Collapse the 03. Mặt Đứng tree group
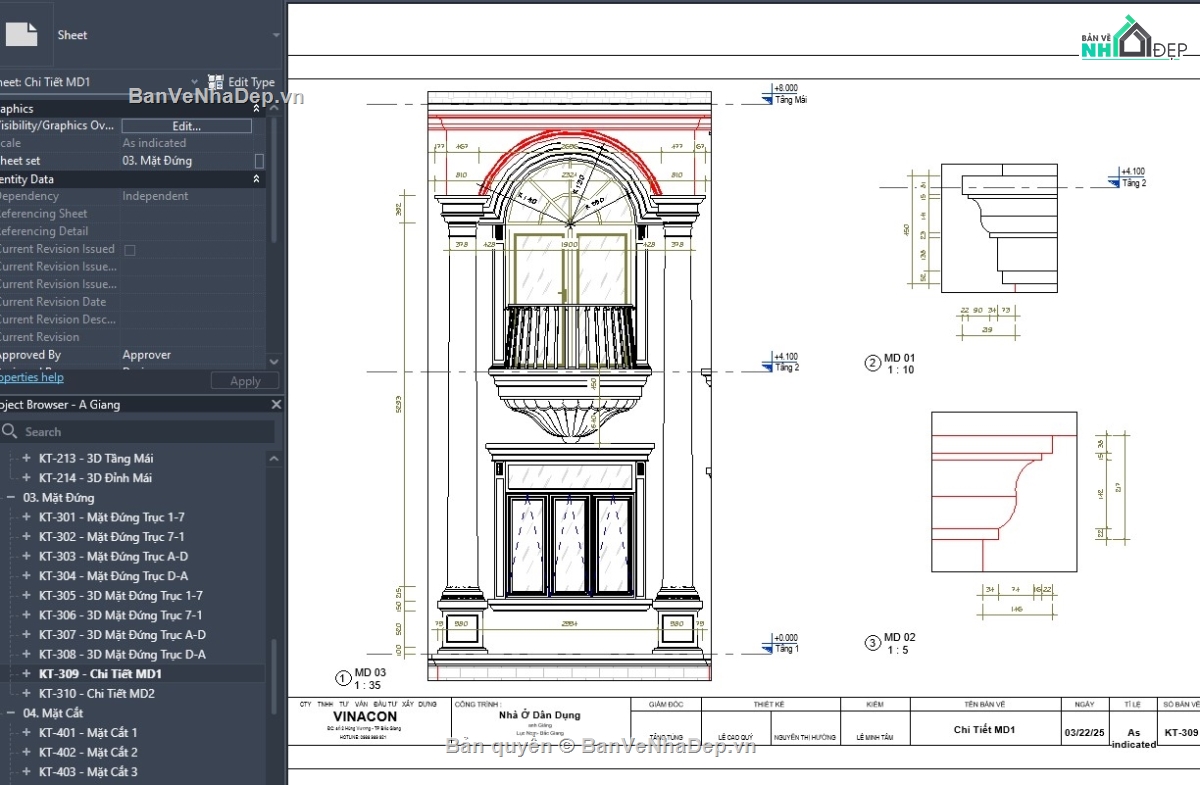The width and height of the screenshot is (1200, 785). pyautogui.click(x=11, y=498)
